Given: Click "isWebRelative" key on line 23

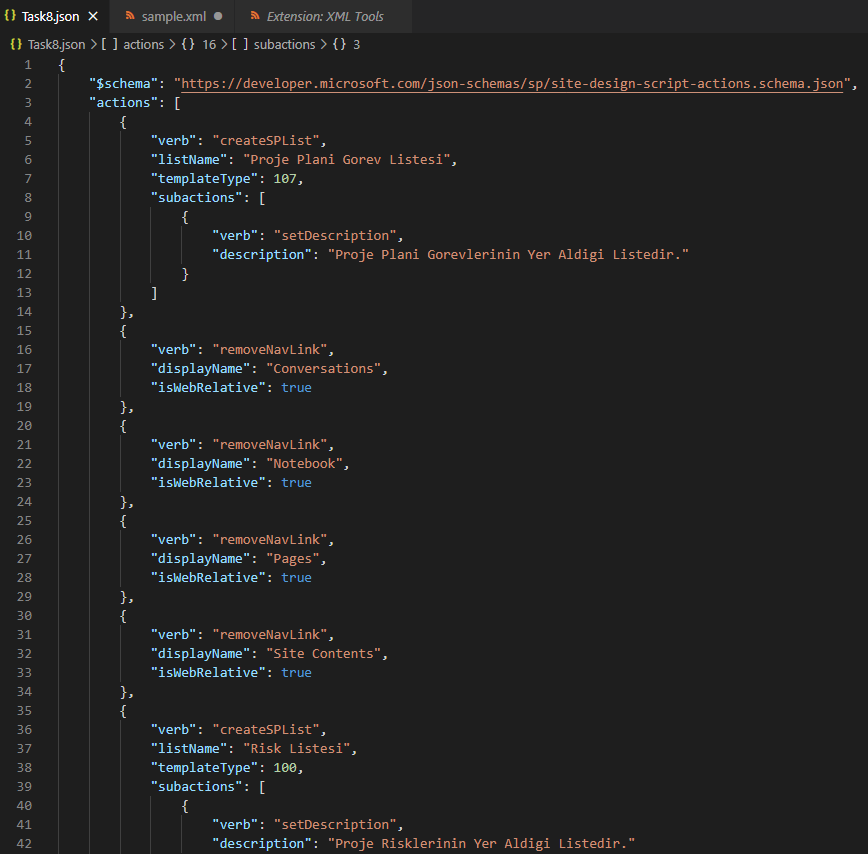Looking at the screenshot, I should pyautogui.click(x=208, y=483).
